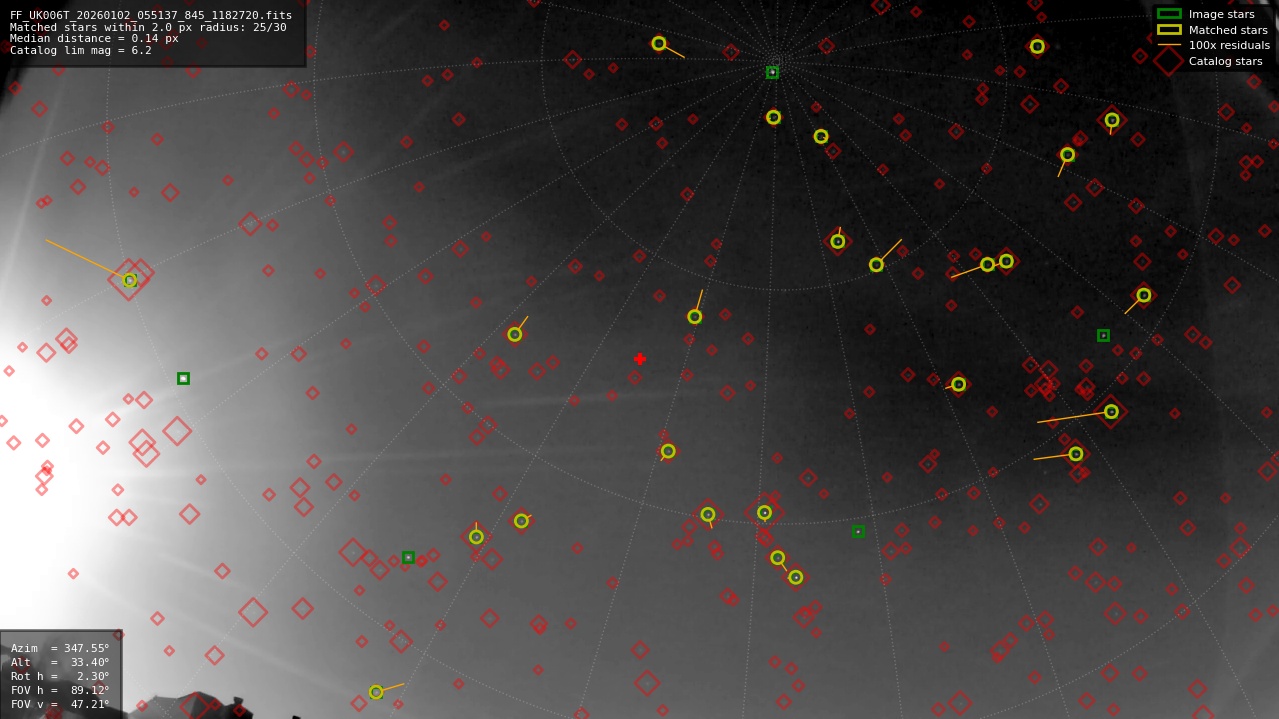The image size is (1279, 719).
Task: Click the 'FOV h = 89.12°' value
Action: click(60, 691)
